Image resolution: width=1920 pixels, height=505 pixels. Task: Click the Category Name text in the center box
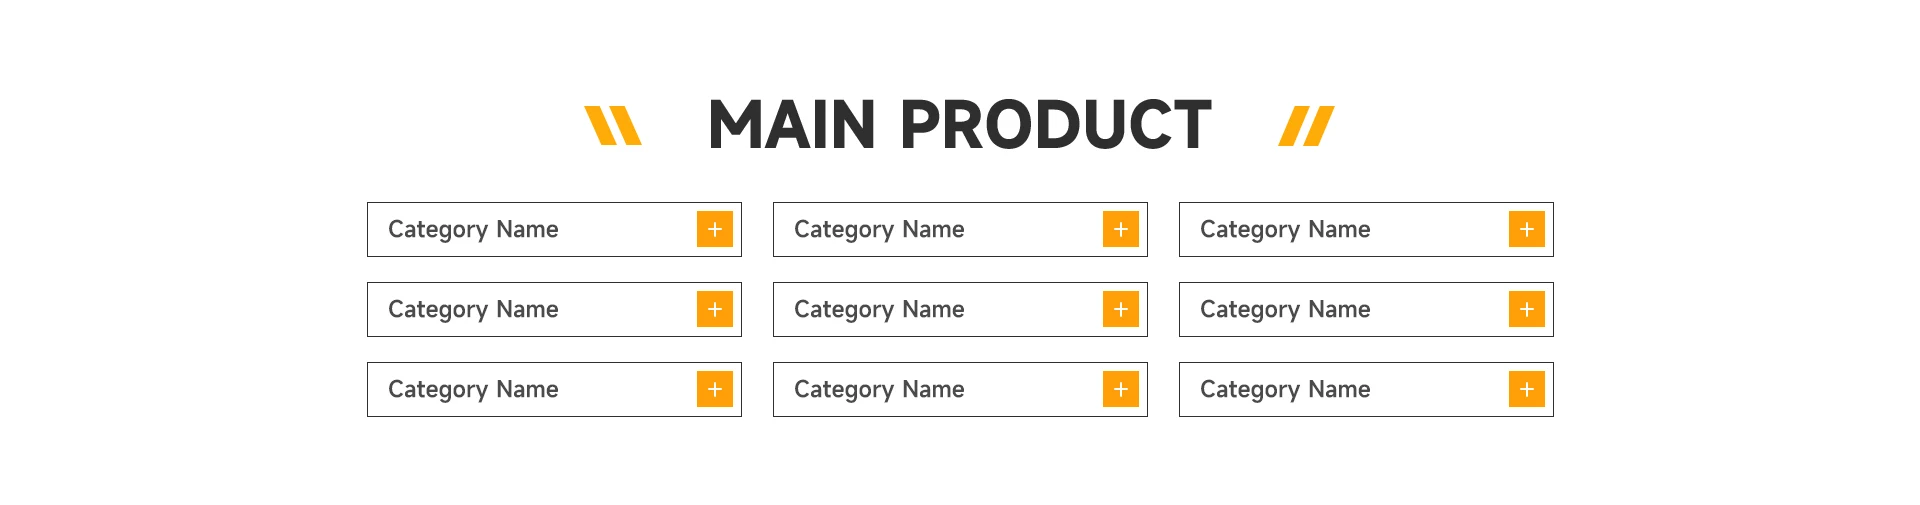coord(879,310)
